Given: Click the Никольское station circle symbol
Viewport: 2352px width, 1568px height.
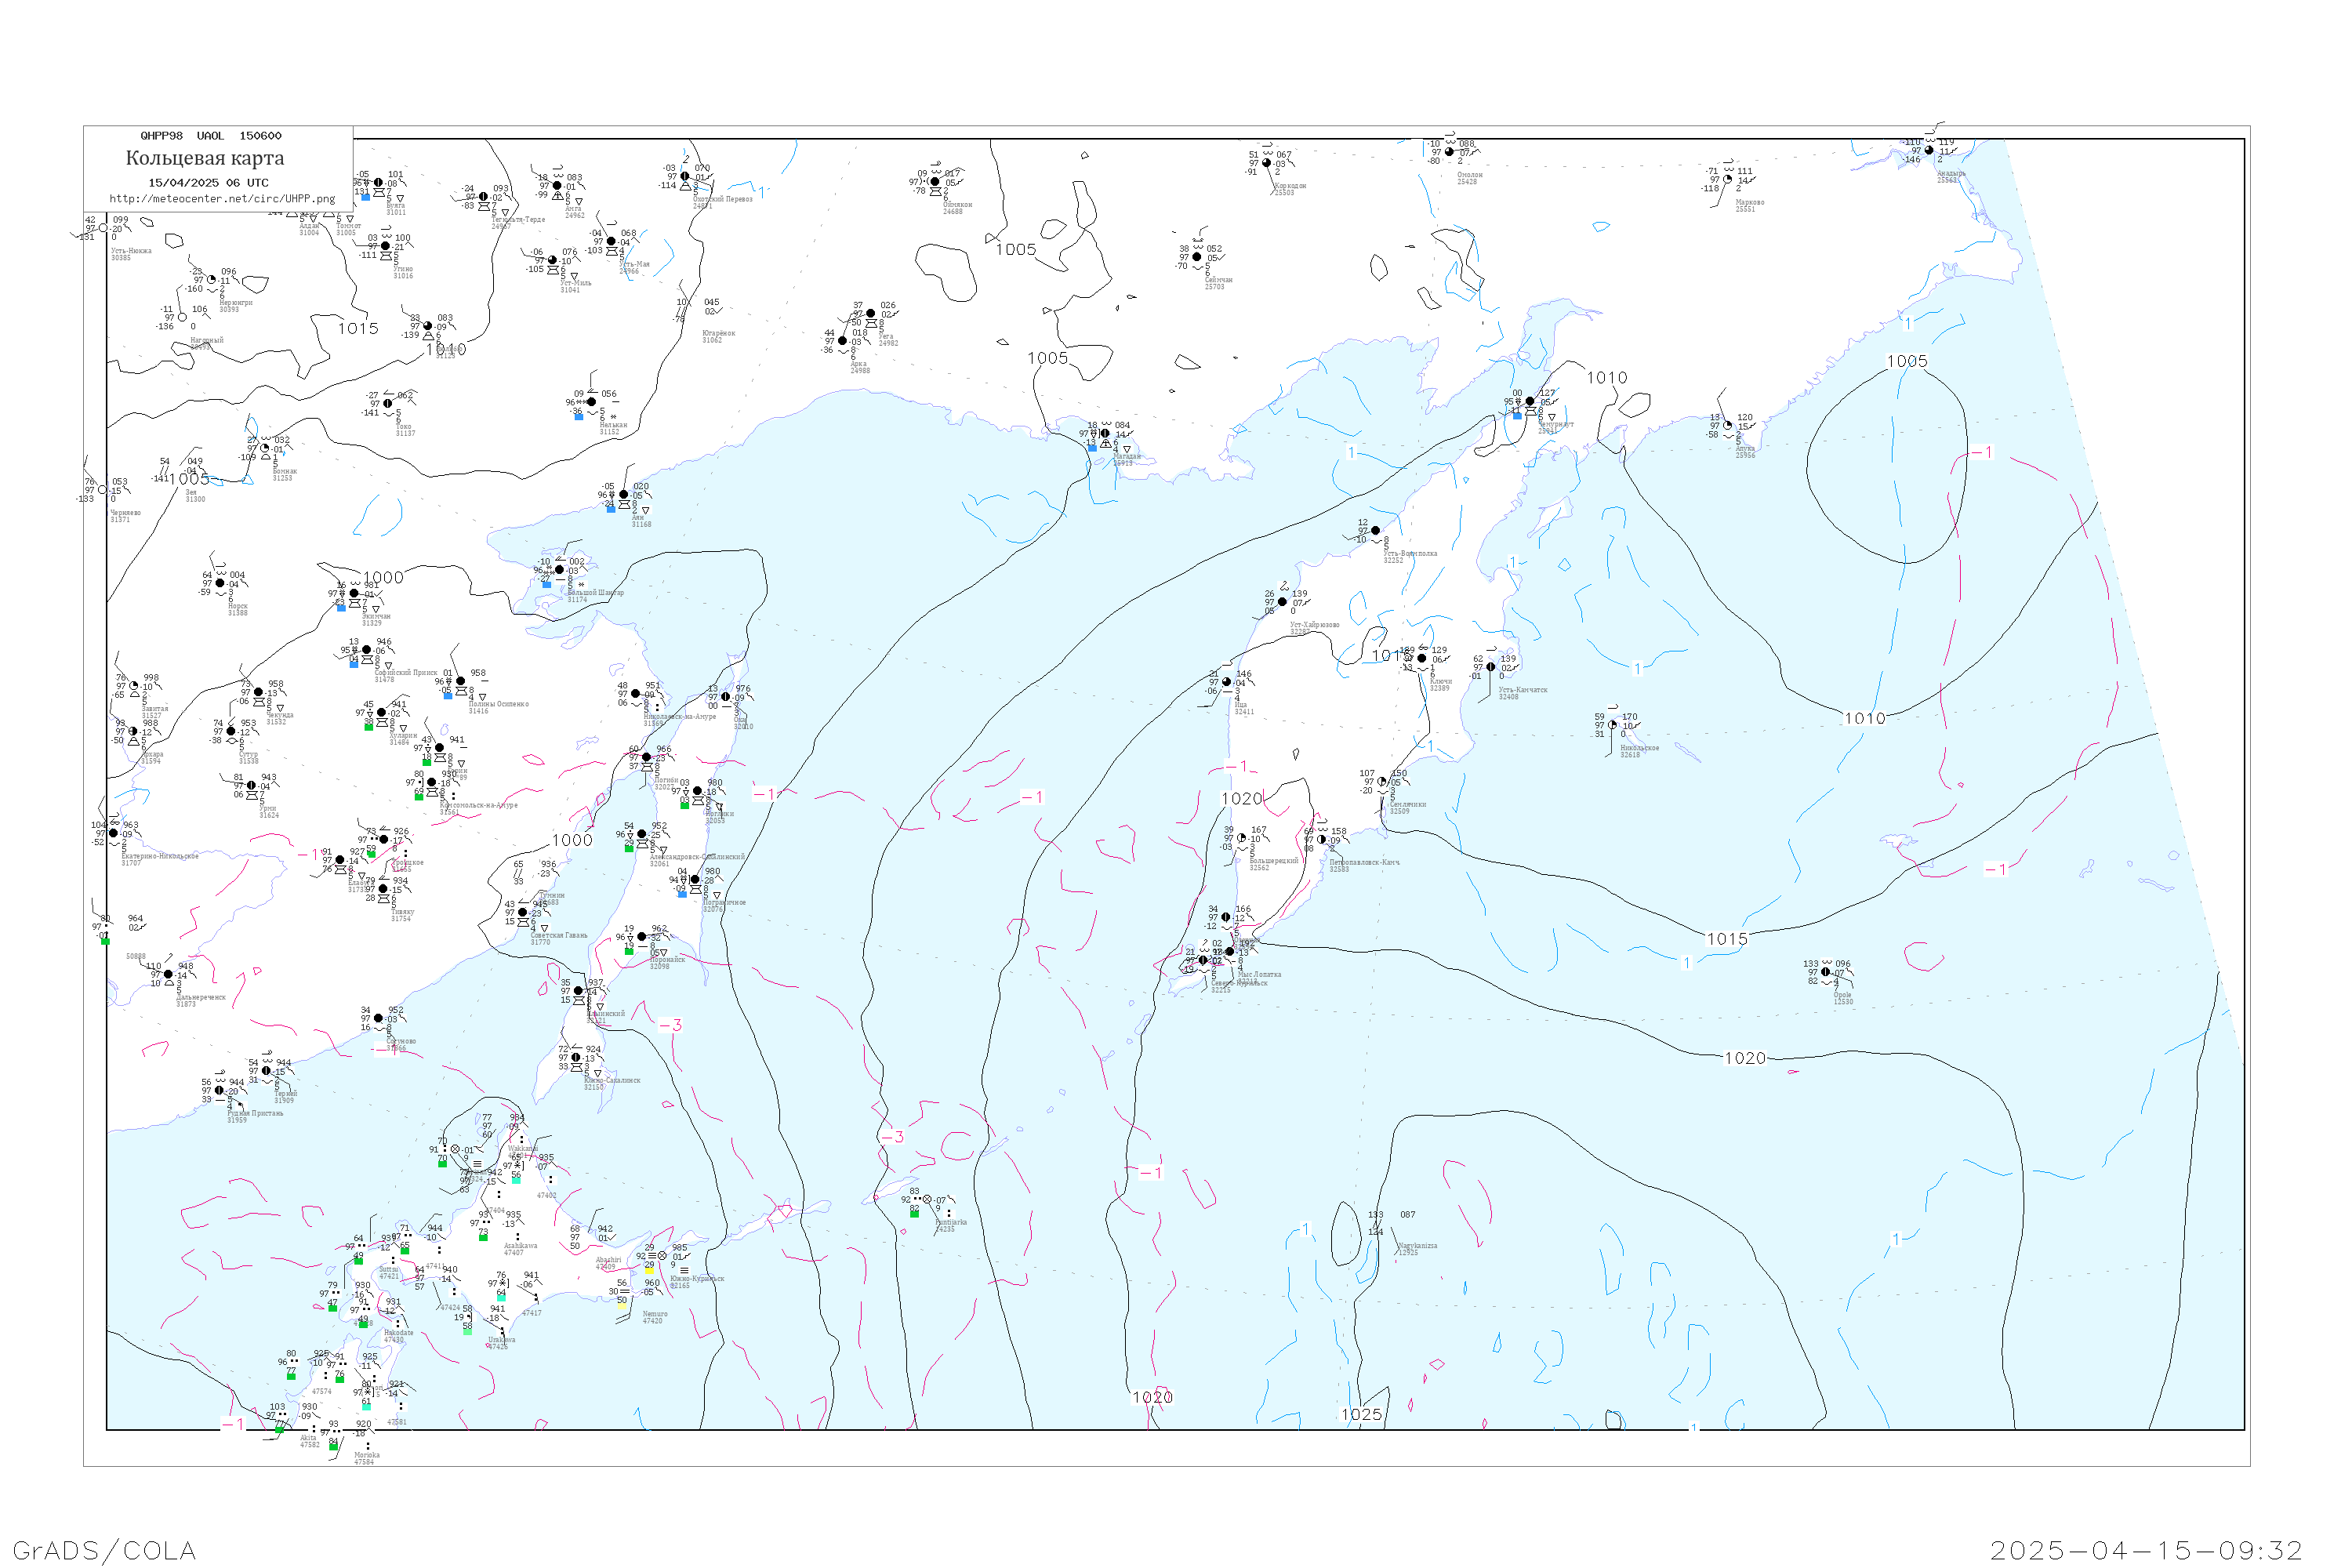Looking at the screenshot, I should (1612, 725).
